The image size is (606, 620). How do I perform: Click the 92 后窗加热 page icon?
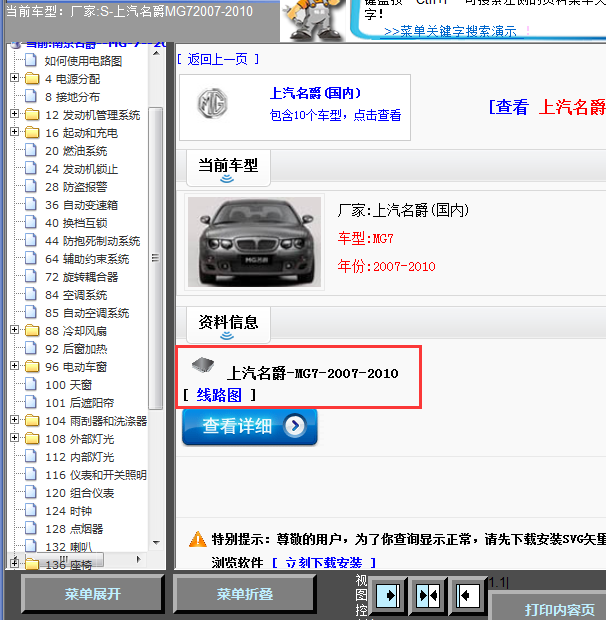[x=31, y=348]
